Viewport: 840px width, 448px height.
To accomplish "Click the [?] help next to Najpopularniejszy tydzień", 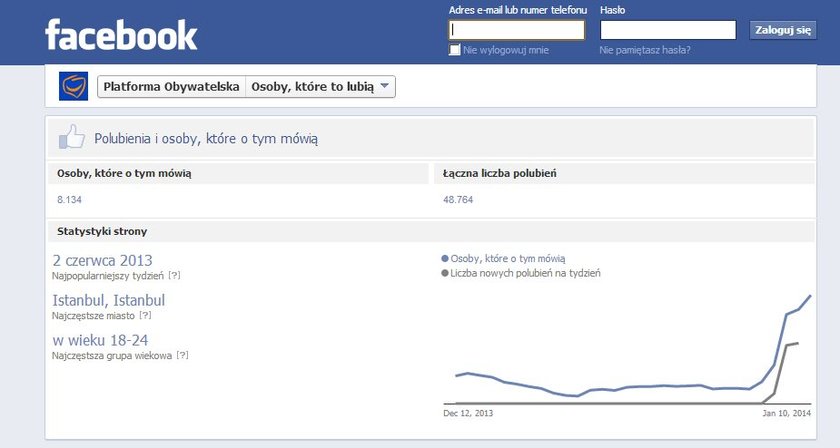I will tap(174, 275).
